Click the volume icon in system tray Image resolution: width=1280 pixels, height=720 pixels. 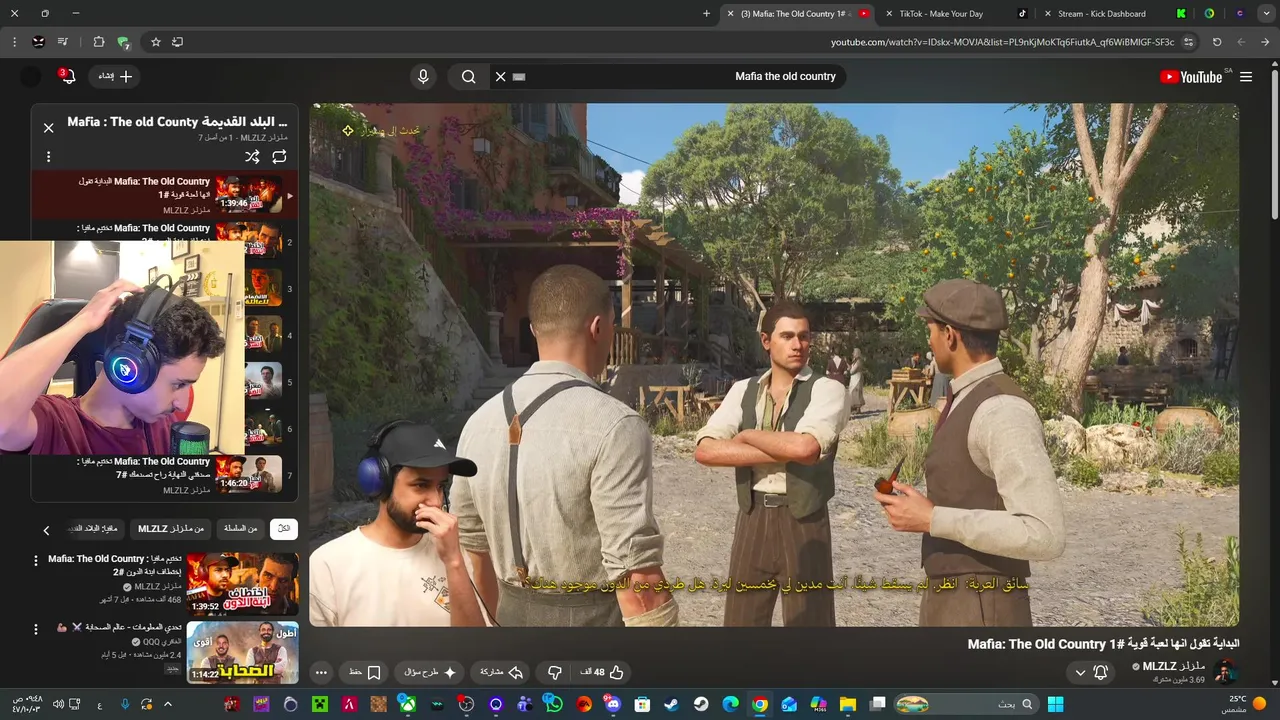pos(58,704)
